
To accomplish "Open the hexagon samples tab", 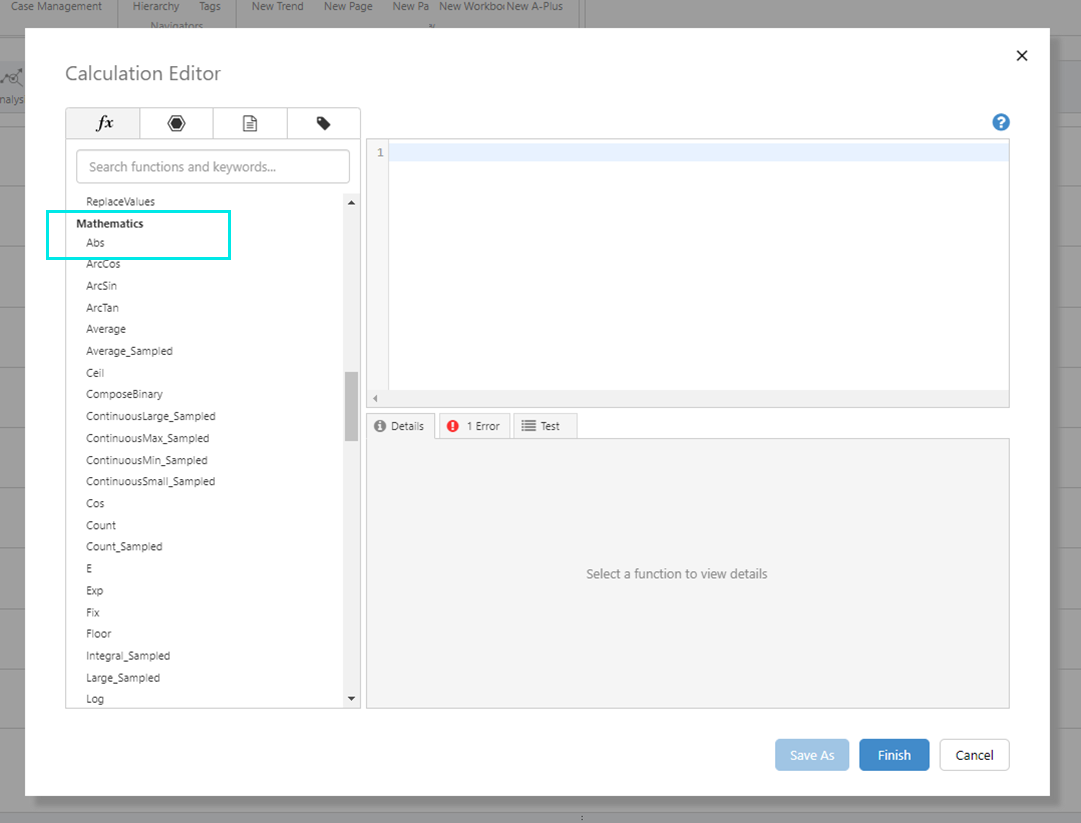I will (176, 122).
